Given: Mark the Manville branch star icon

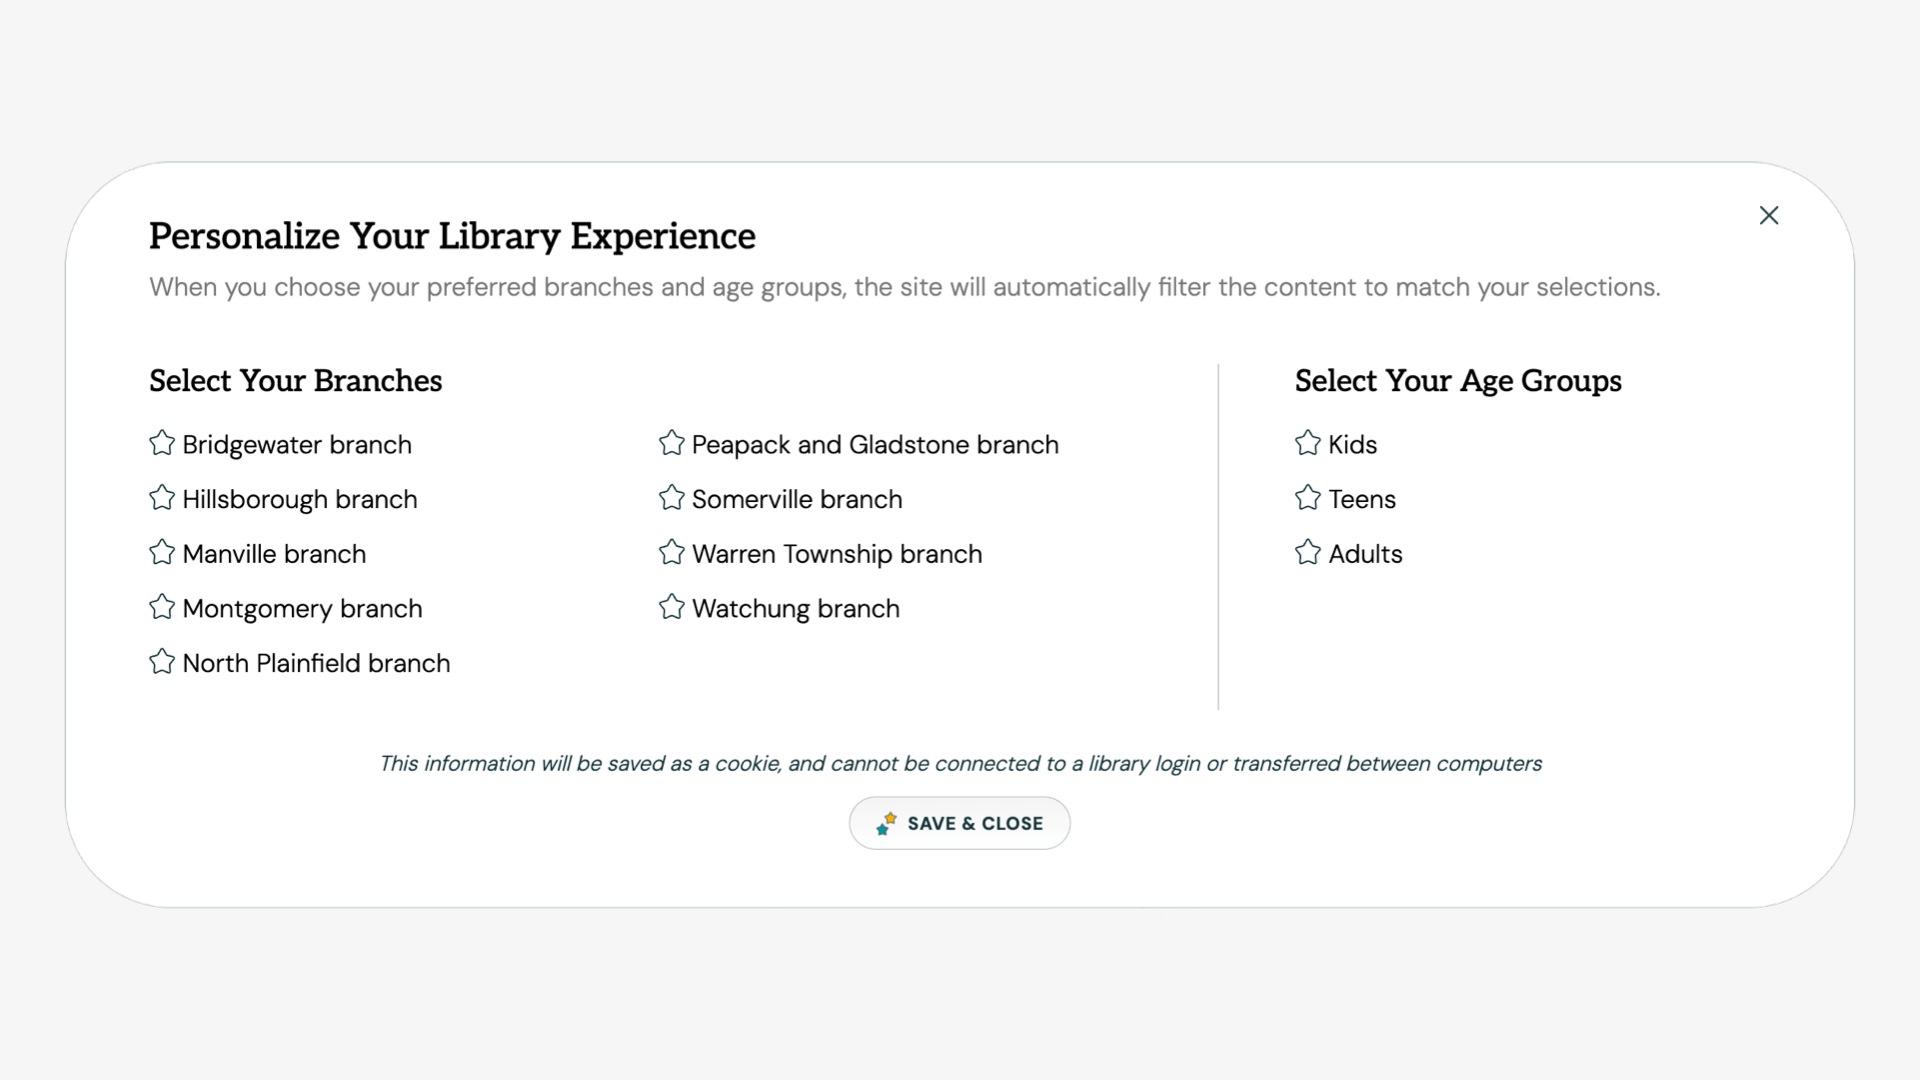Looking at the screenshot, I should (162, 553).
